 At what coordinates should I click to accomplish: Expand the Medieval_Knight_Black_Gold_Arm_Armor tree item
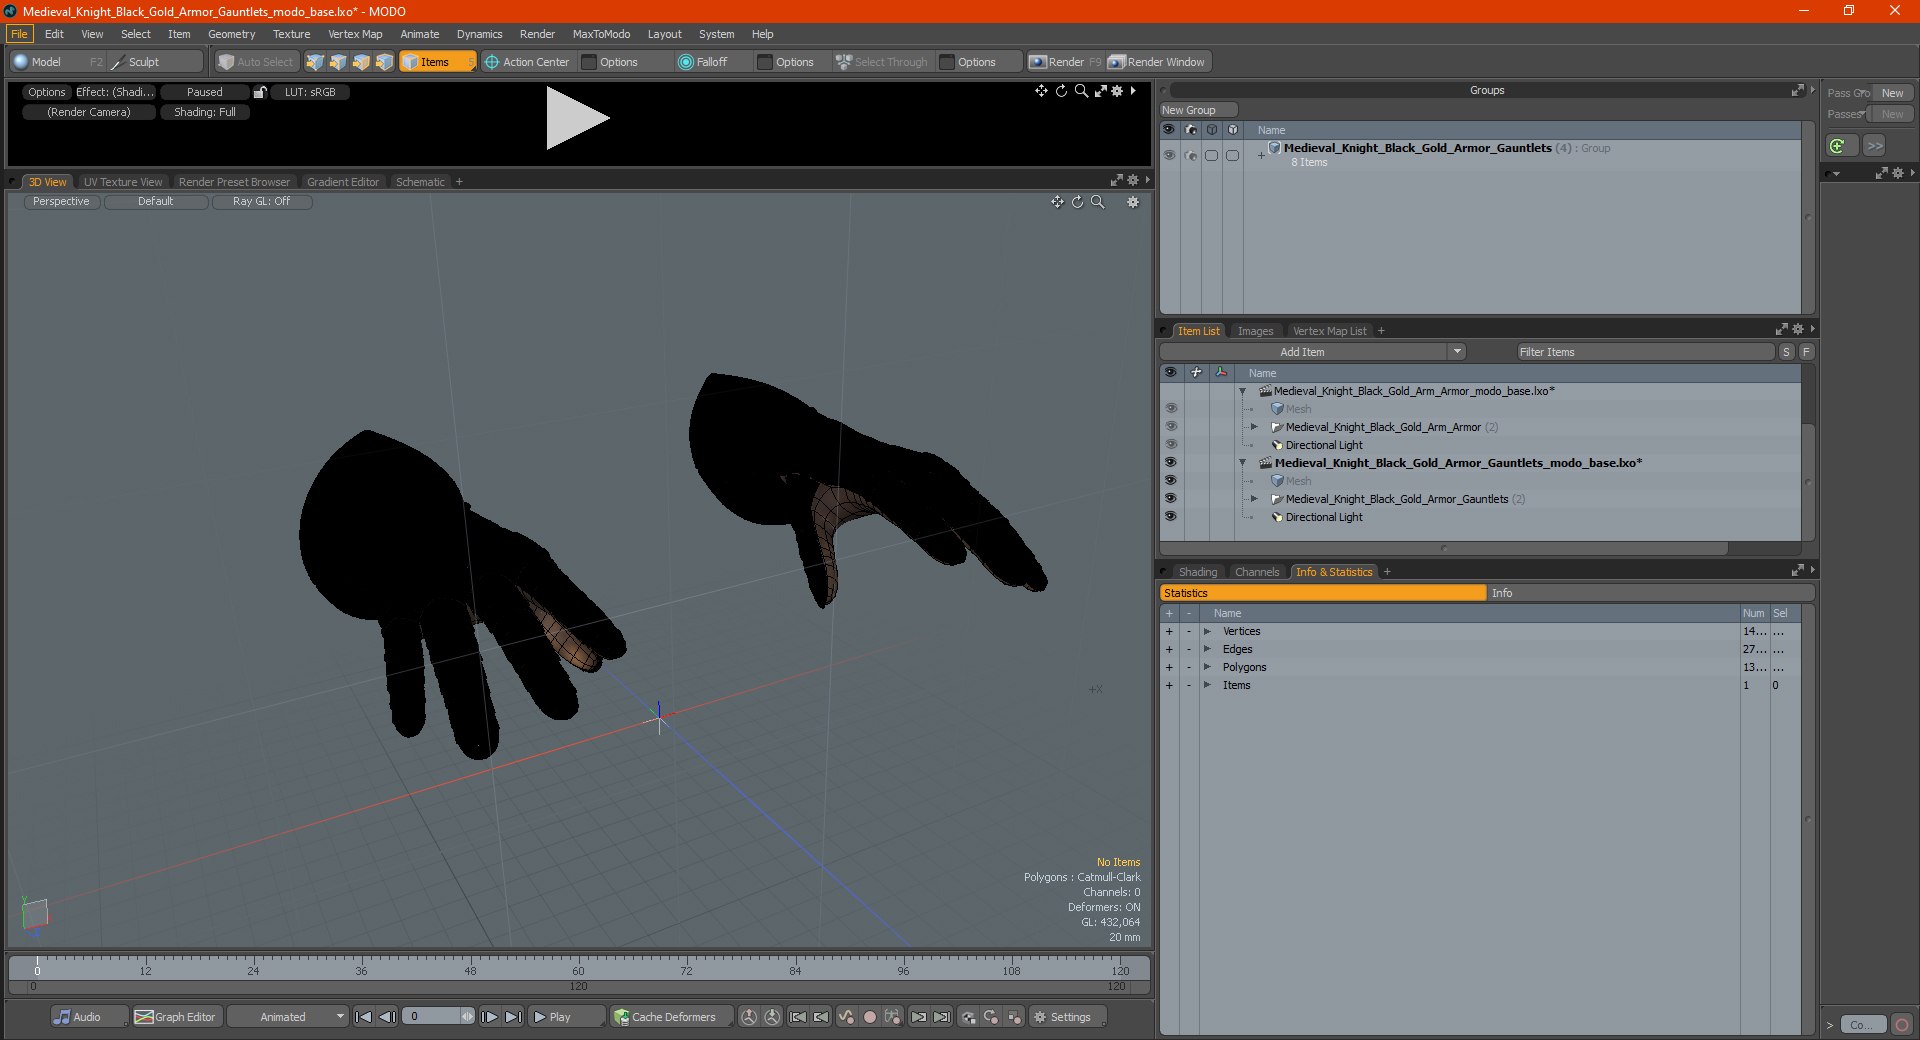[1254, 427]
